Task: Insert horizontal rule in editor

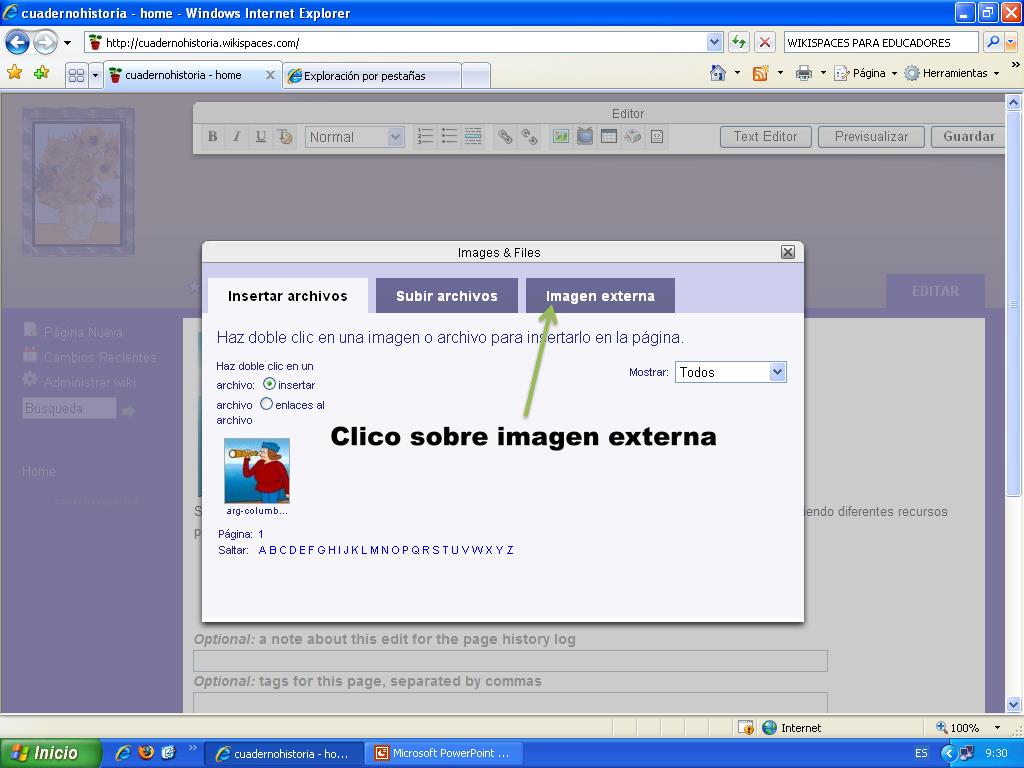Action: pos(473,136)
